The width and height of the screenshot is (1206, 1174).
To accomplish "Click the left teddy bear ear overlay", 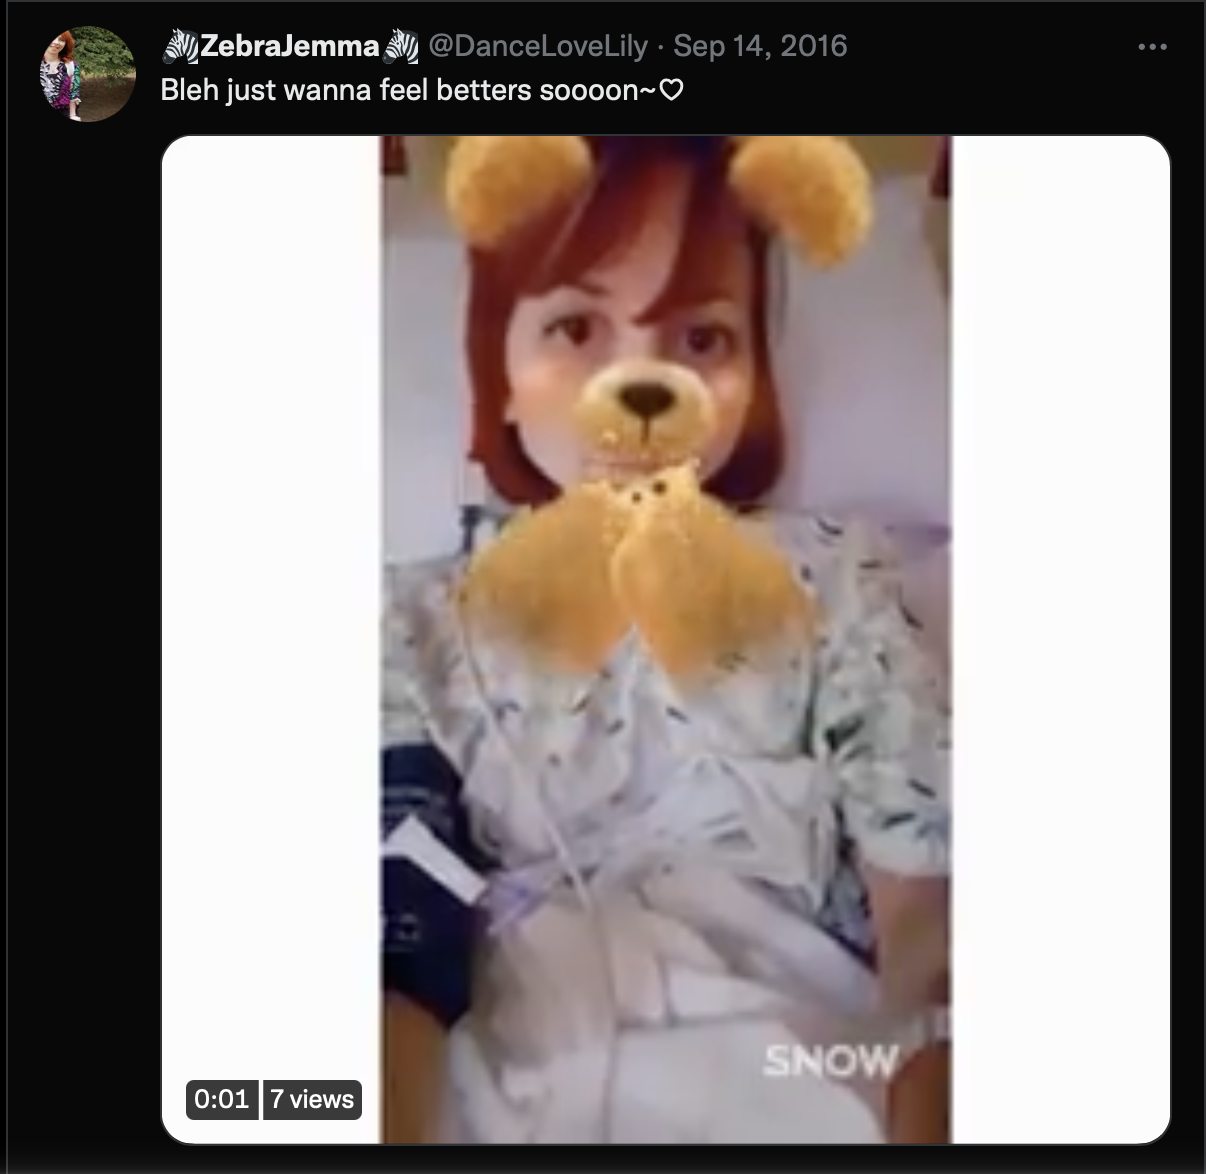I will tap(520, 188).
